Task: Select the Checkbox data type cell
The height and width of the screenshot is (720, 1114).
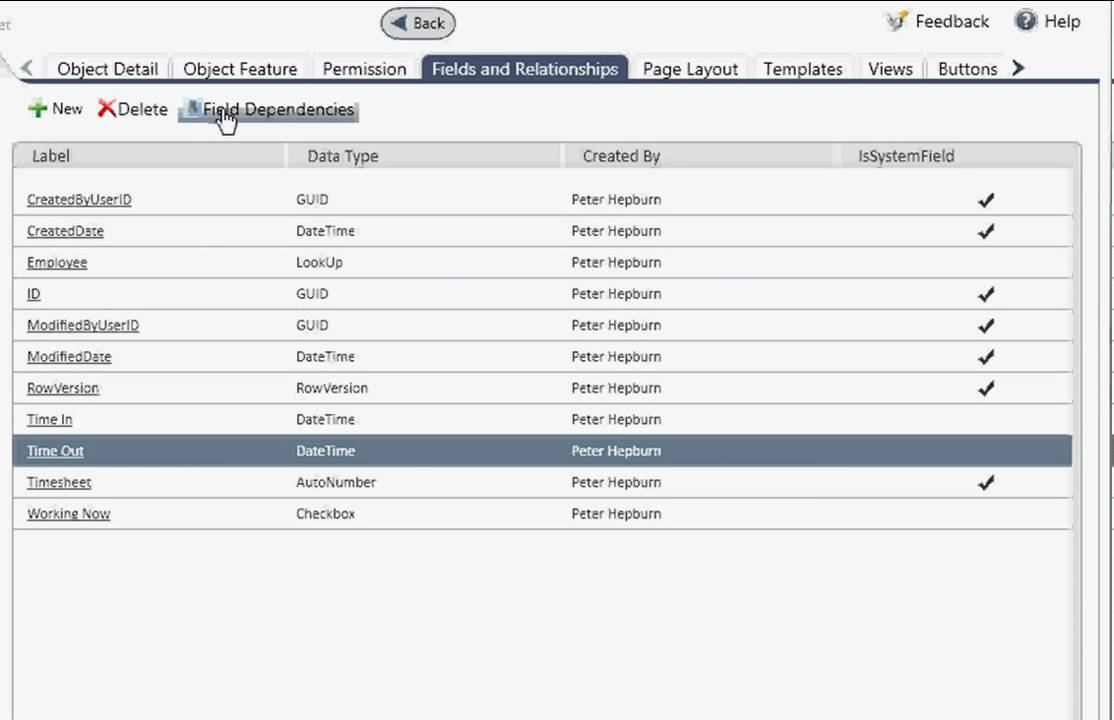Action: point(325,513)
